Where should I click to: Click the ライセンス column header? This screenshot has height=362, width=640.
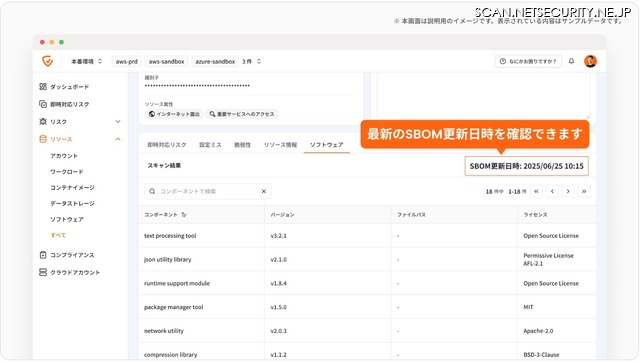coord(535,215)
